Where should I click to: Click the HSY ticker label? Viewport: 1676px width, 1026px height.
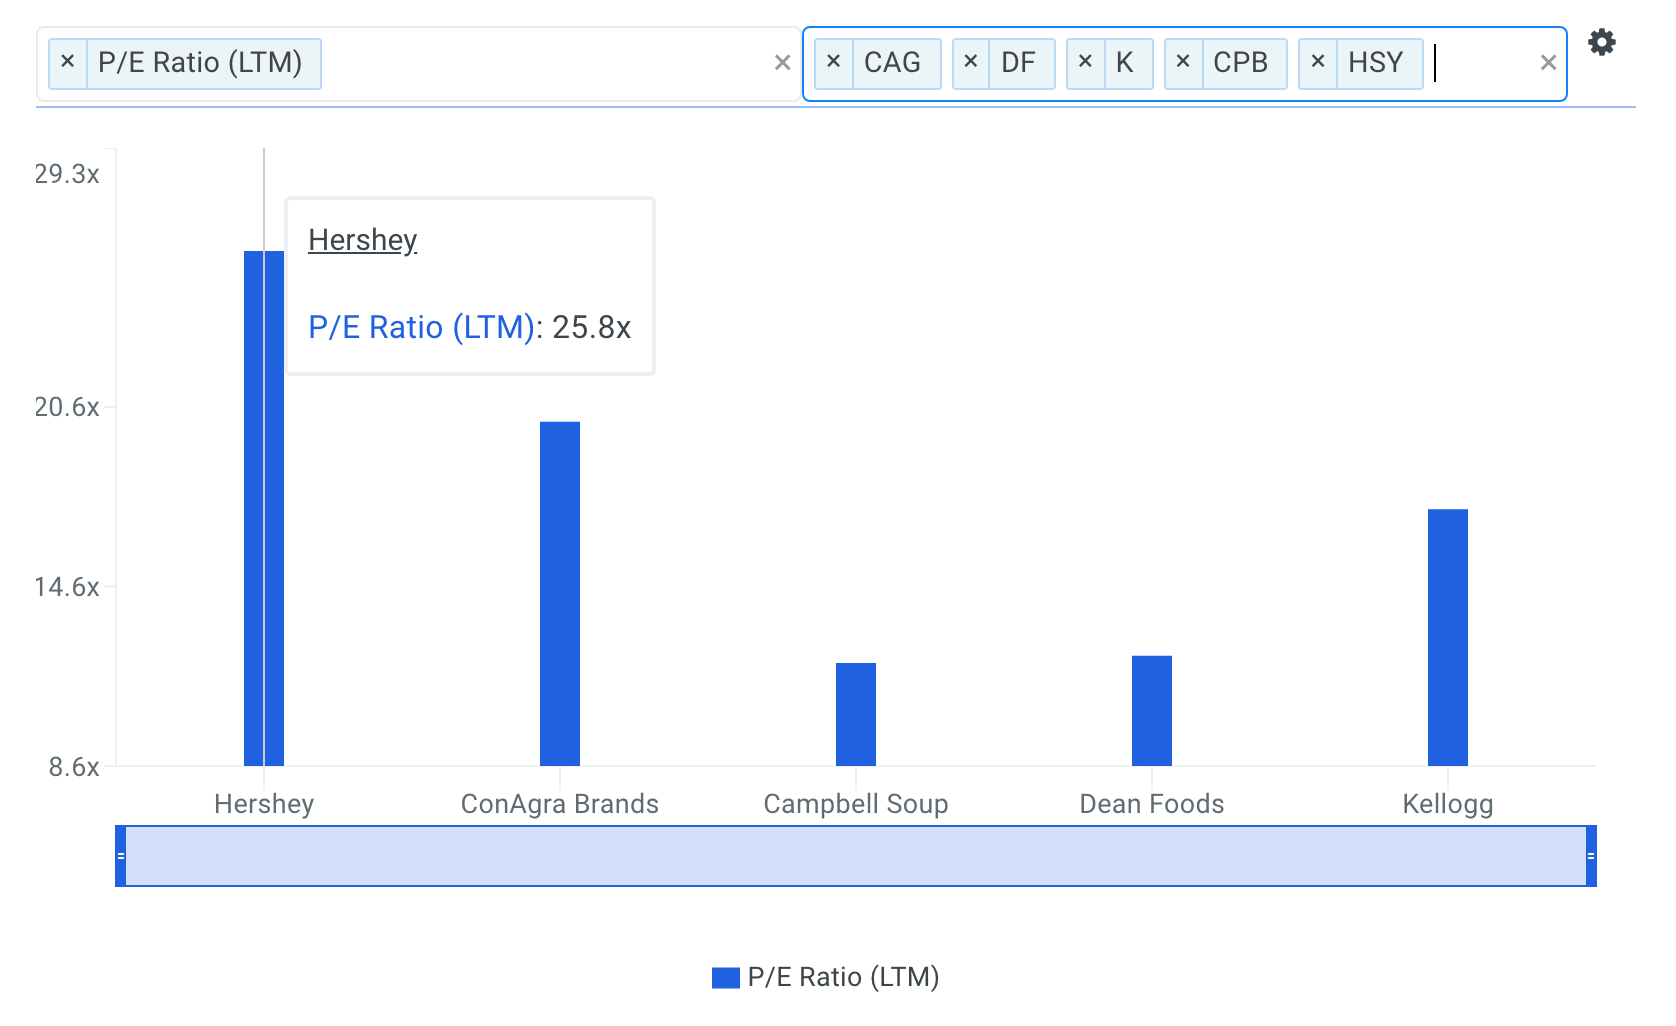tap(1375, 62)
